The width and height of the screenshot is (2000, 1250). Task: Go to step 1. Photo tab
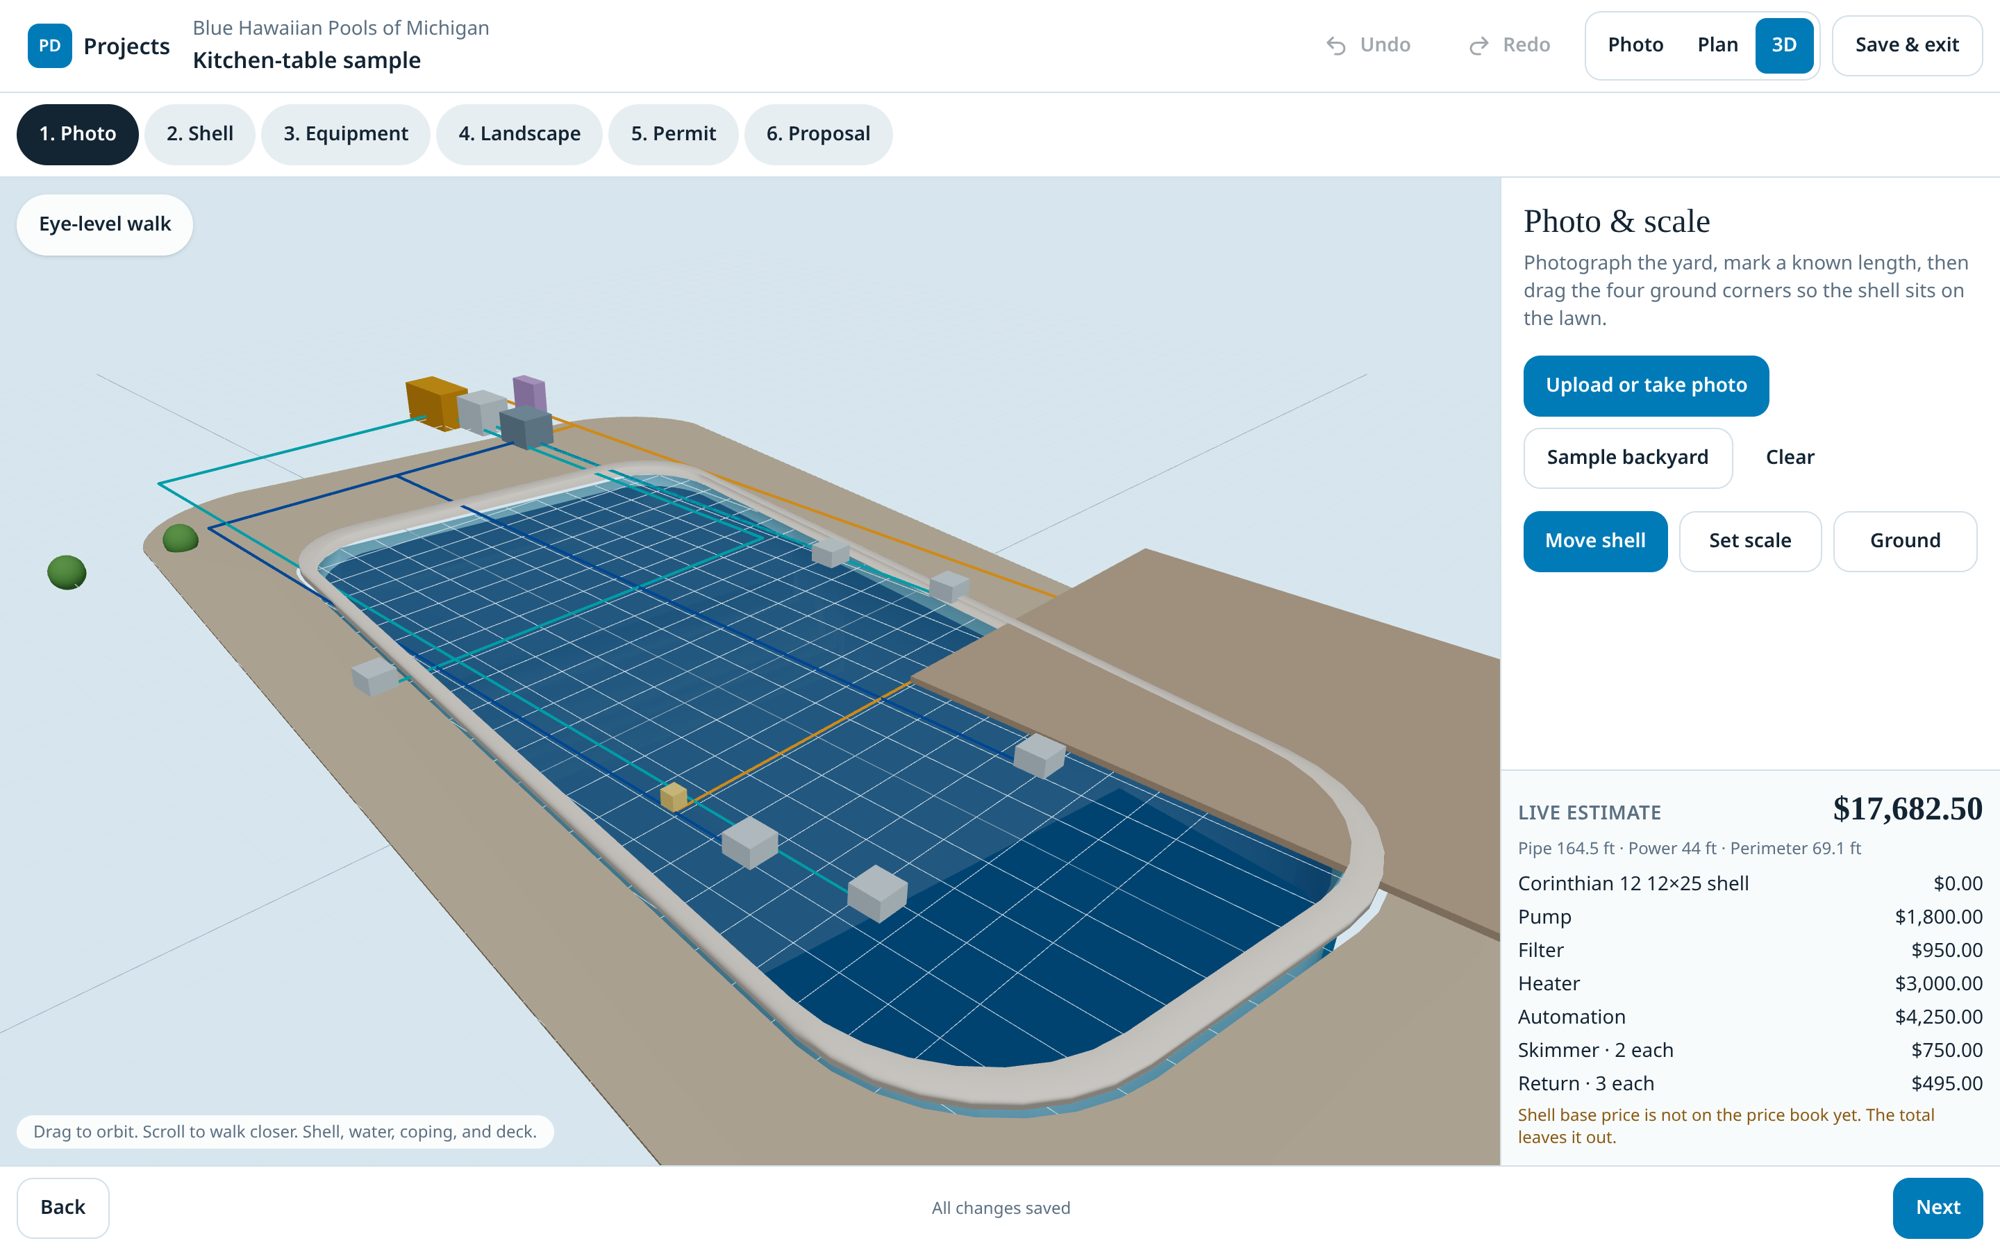click(x=78, y=134)
